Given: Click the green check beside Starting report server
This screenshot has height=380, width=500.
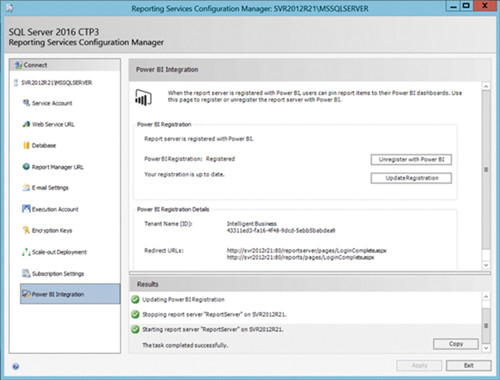Looking at the screenshot, I should coord(135,330).
